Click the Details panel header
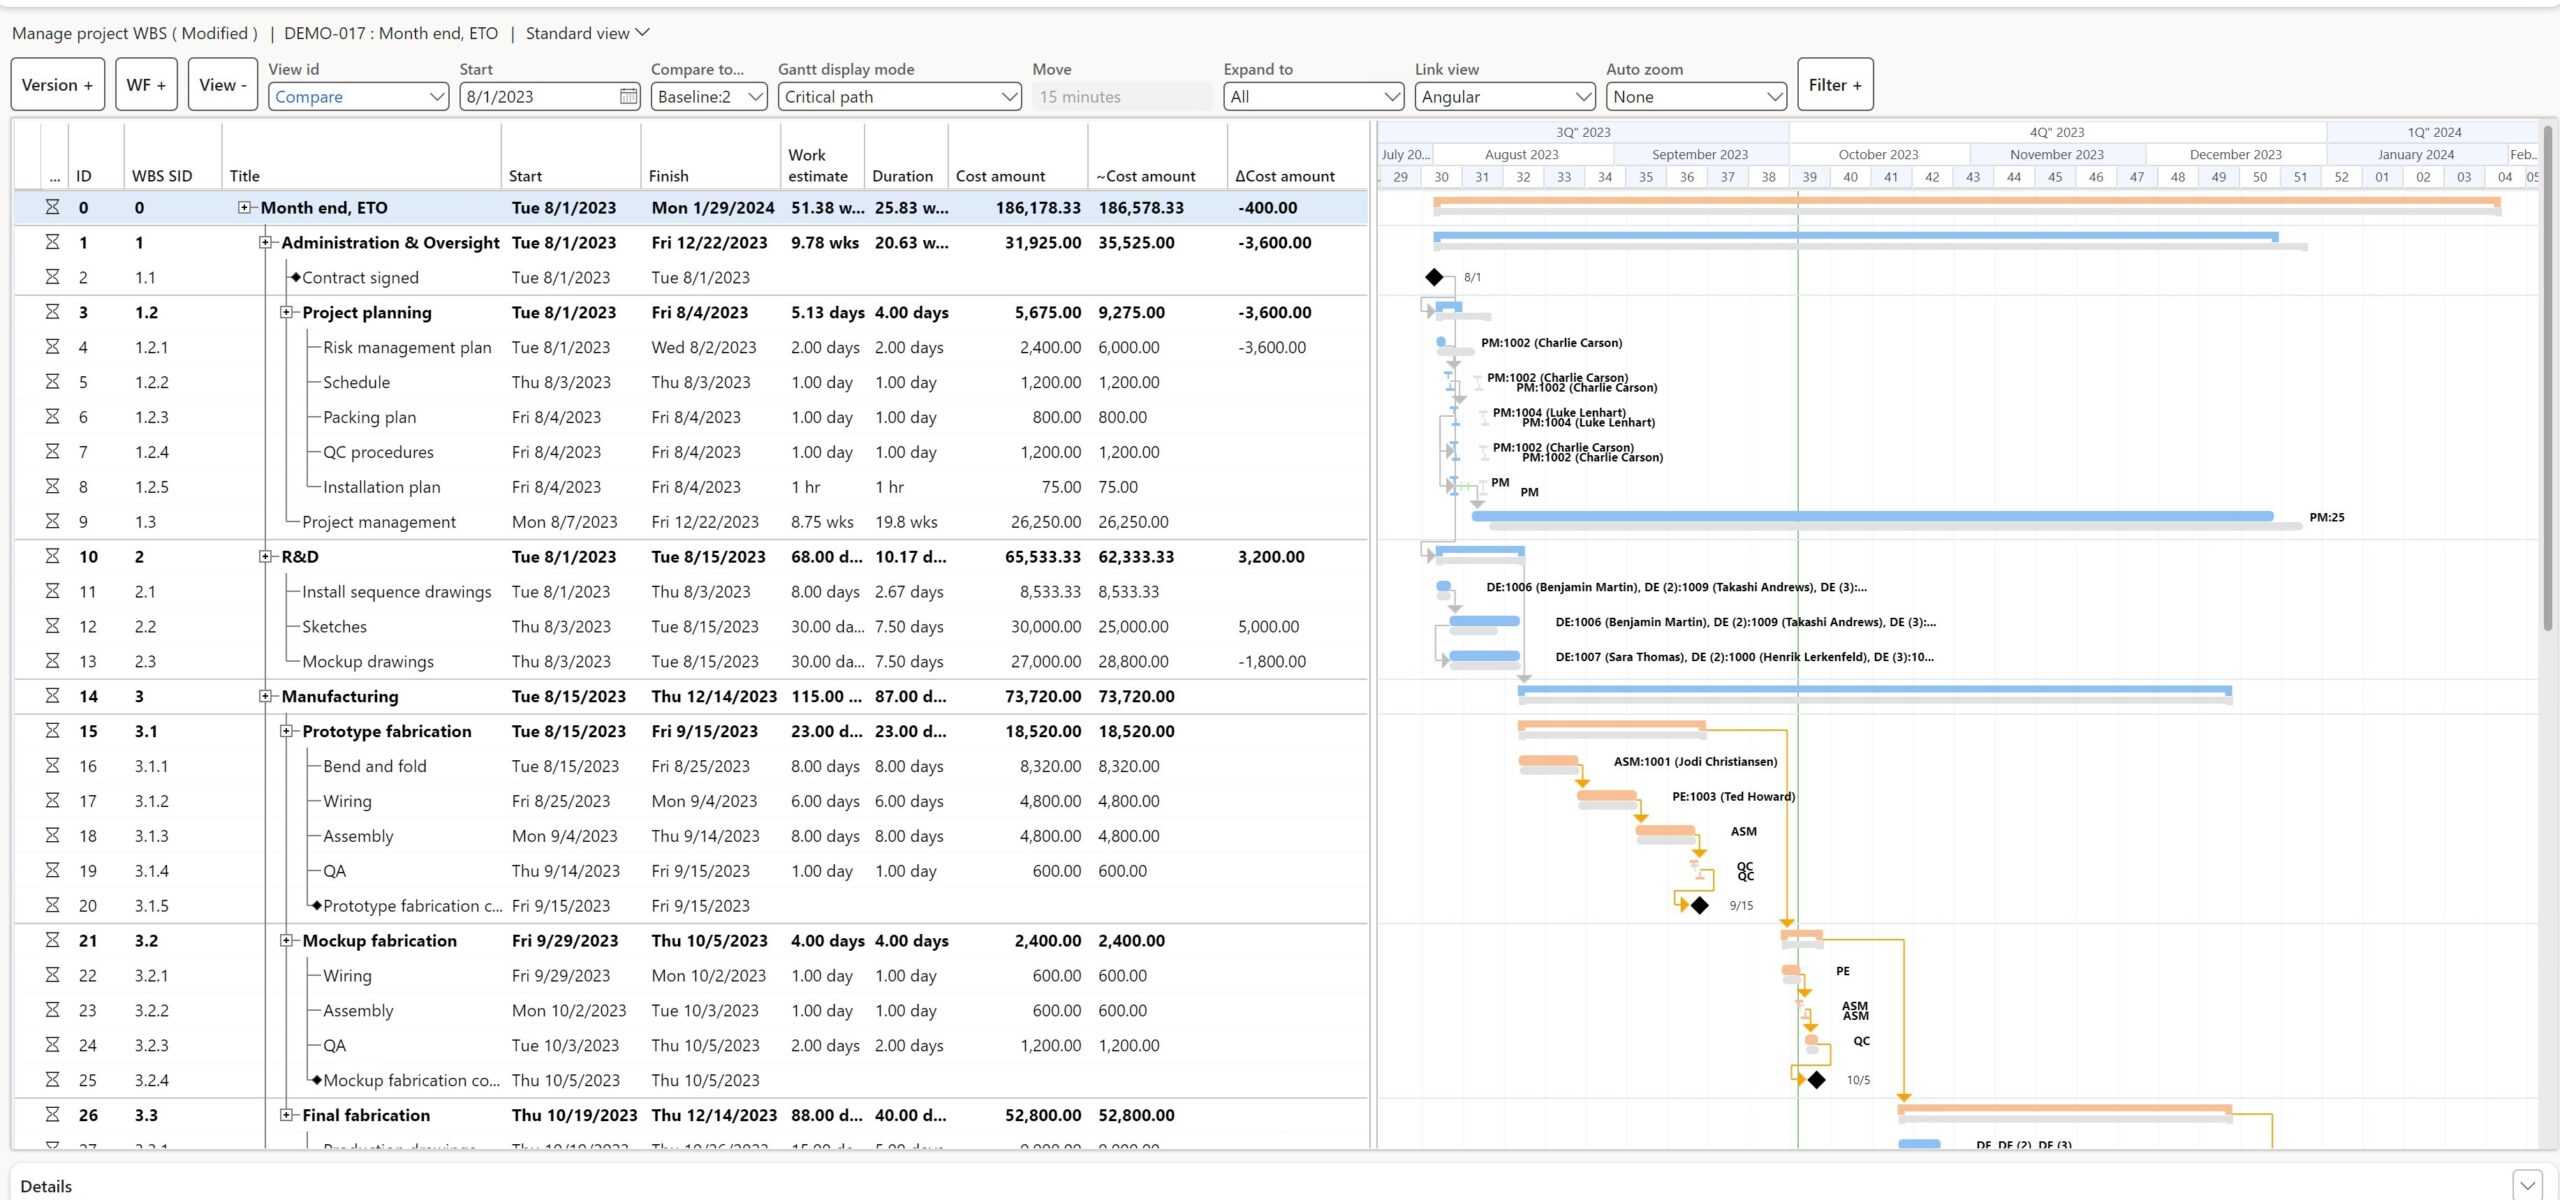 (46, 1185)
